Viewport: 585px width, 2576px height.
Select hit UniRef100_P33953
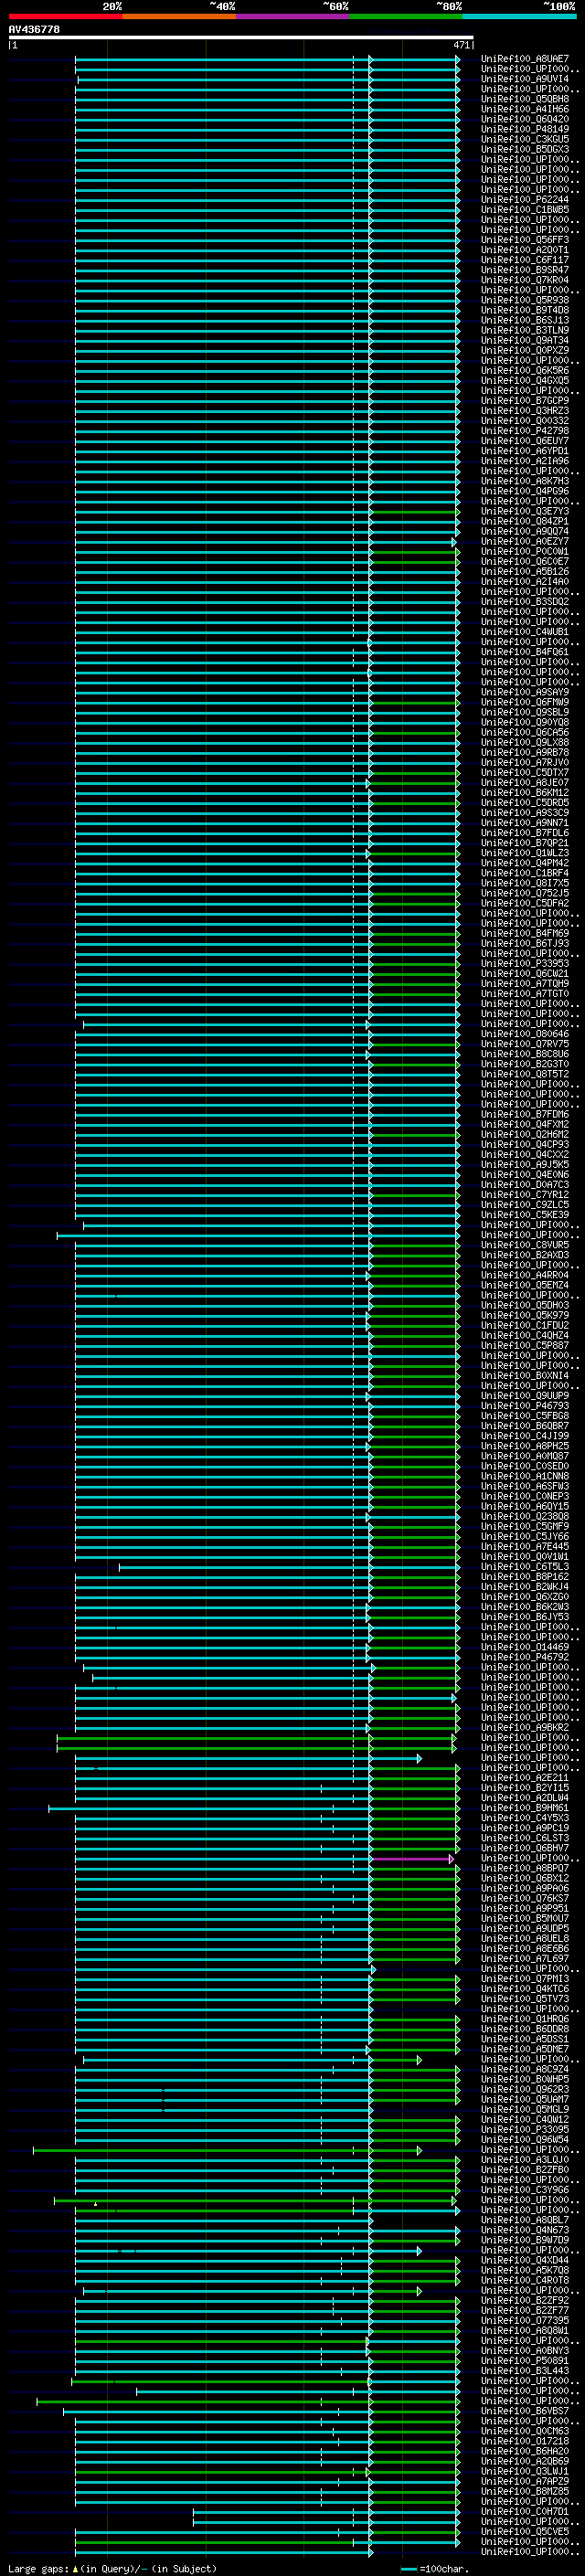point(525,964)
